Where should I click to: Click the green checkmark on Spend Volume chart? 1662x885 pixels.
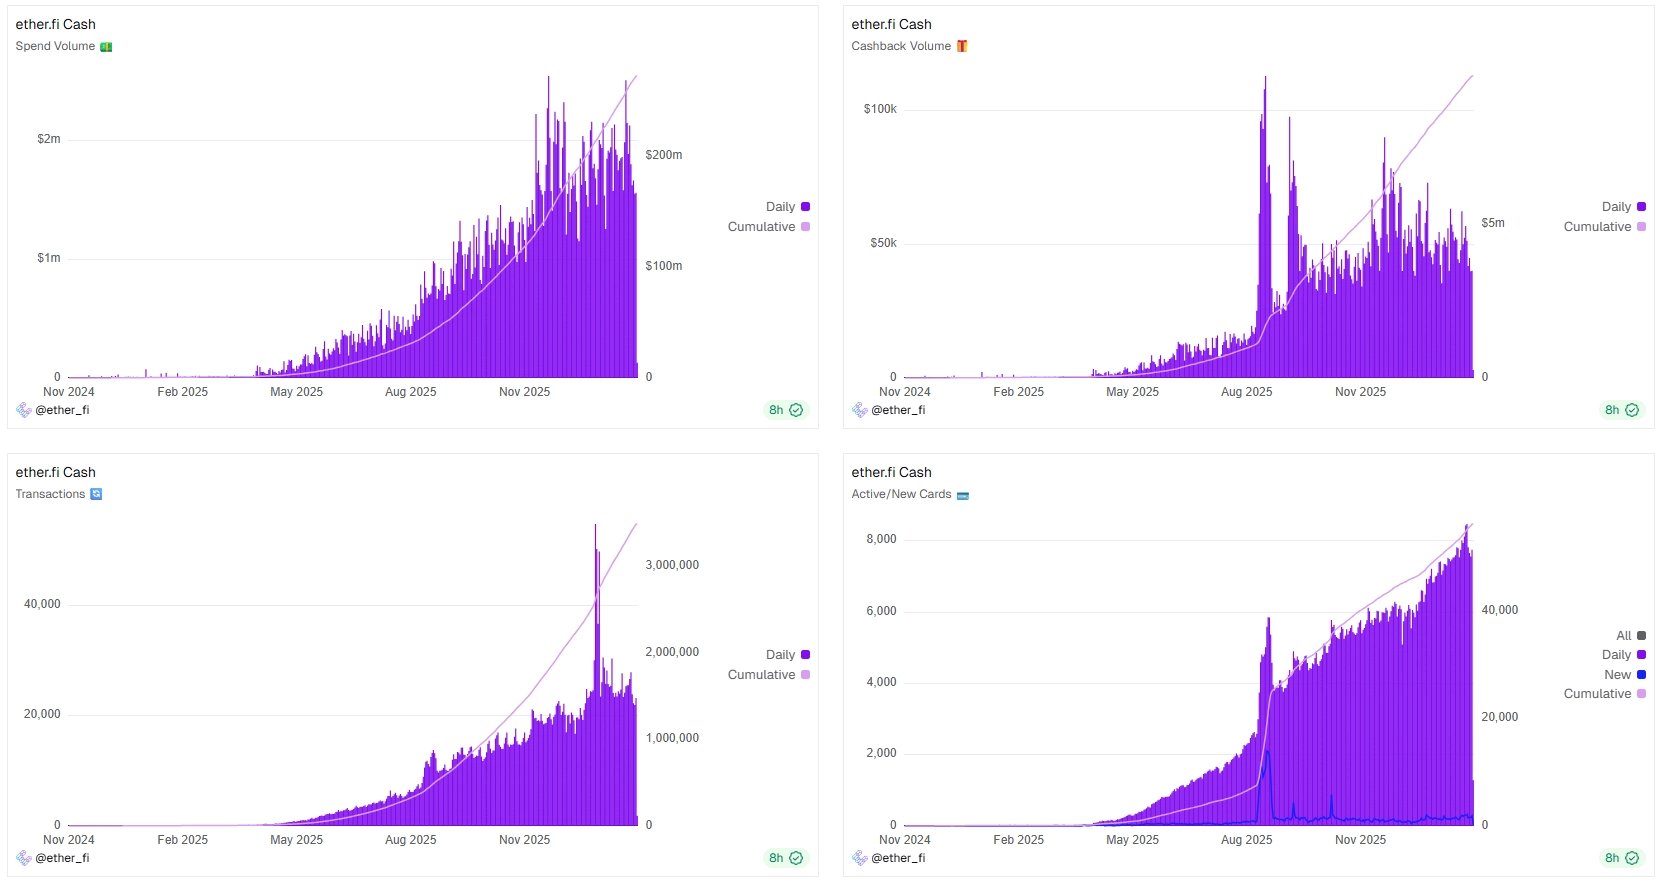pos(796,410)
